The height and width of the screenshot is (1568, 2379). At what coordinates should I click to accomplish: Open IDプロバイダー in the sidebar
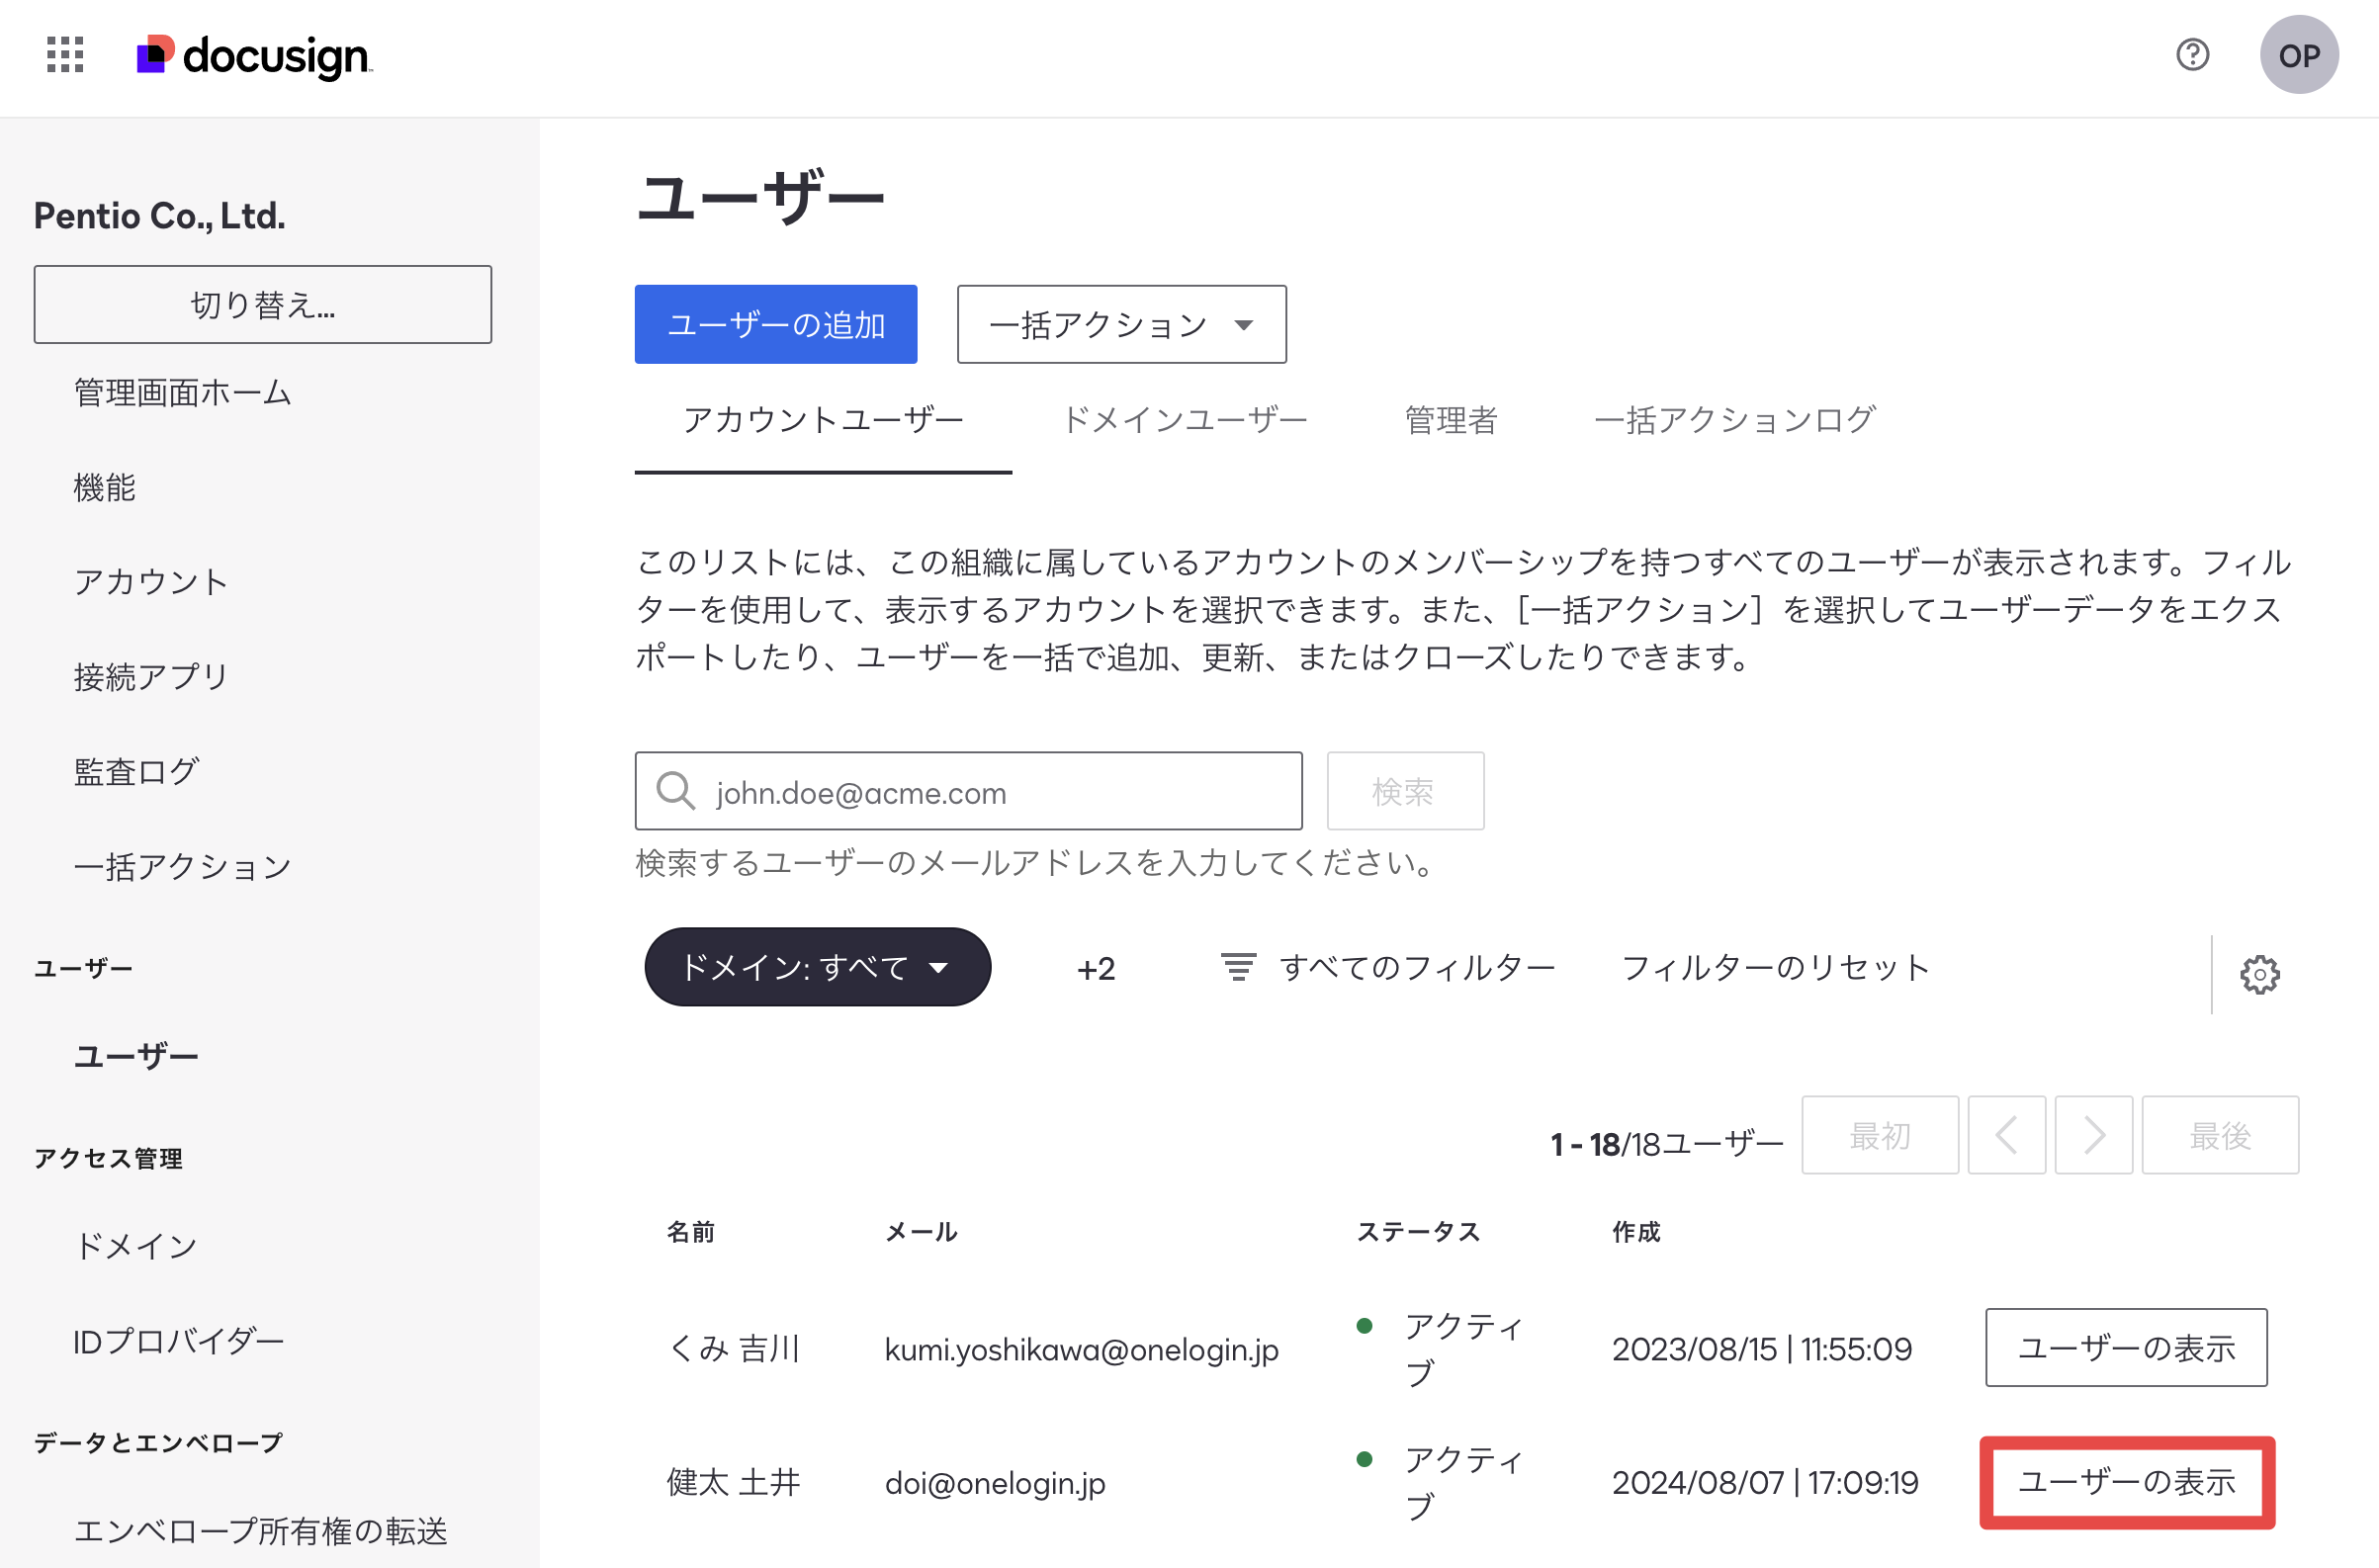point(179,1341)
